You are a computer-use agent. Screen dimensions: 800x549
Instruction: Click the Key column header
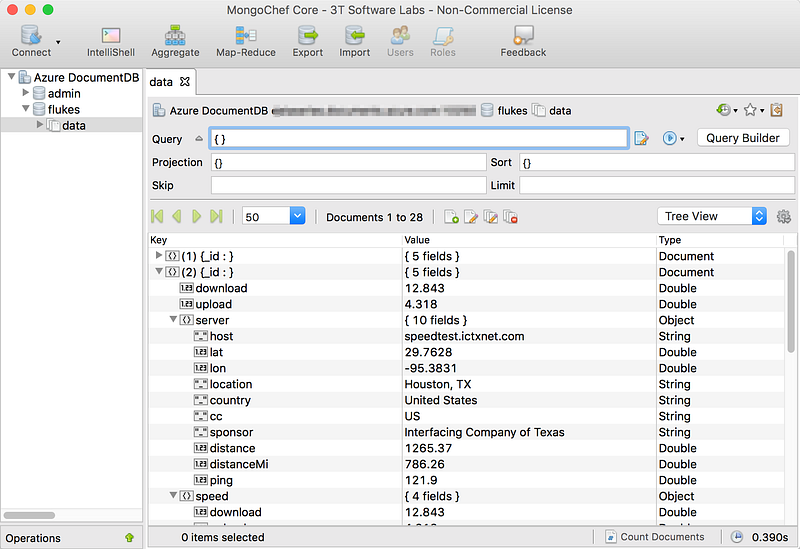coord(275,240)
